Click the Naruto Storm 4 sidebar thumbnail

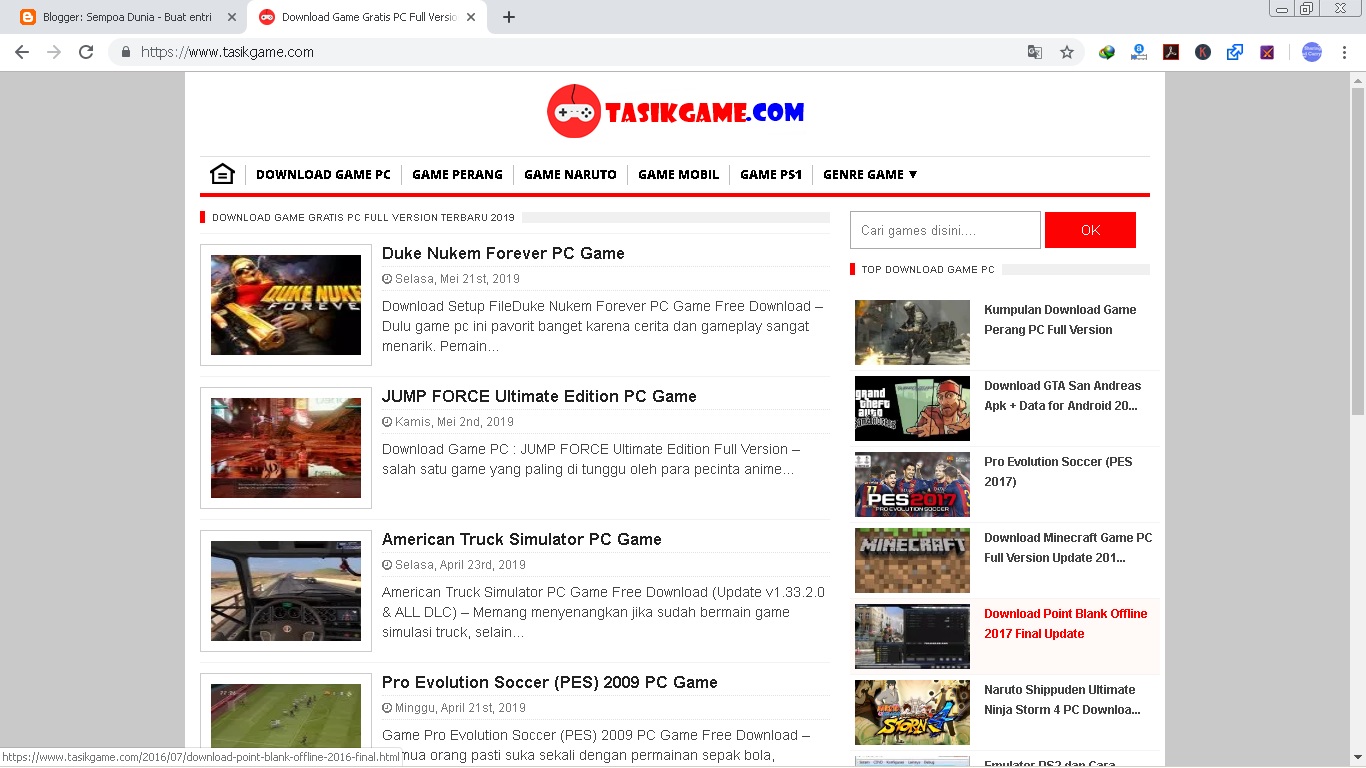coord(912,713)
